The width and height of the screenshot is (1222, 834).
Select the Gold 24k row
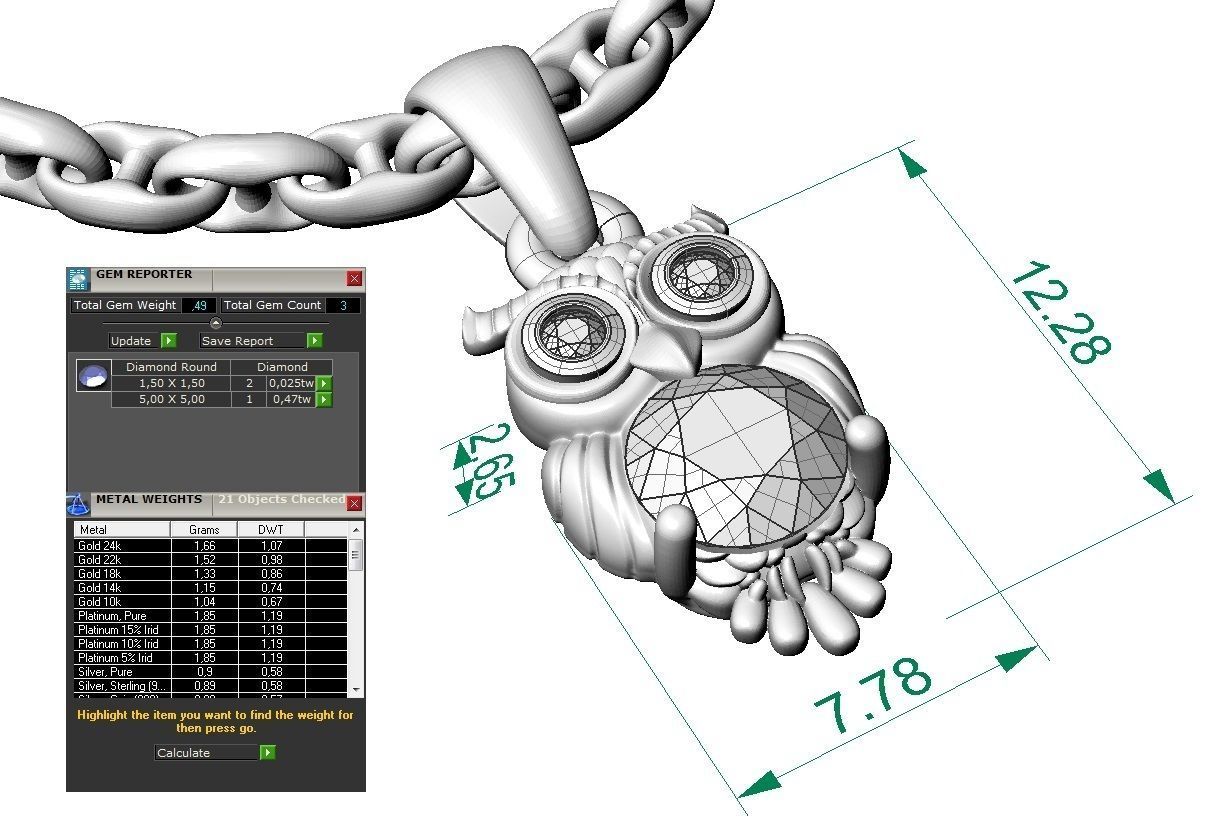pyautogui.click(x=211, y=547)
